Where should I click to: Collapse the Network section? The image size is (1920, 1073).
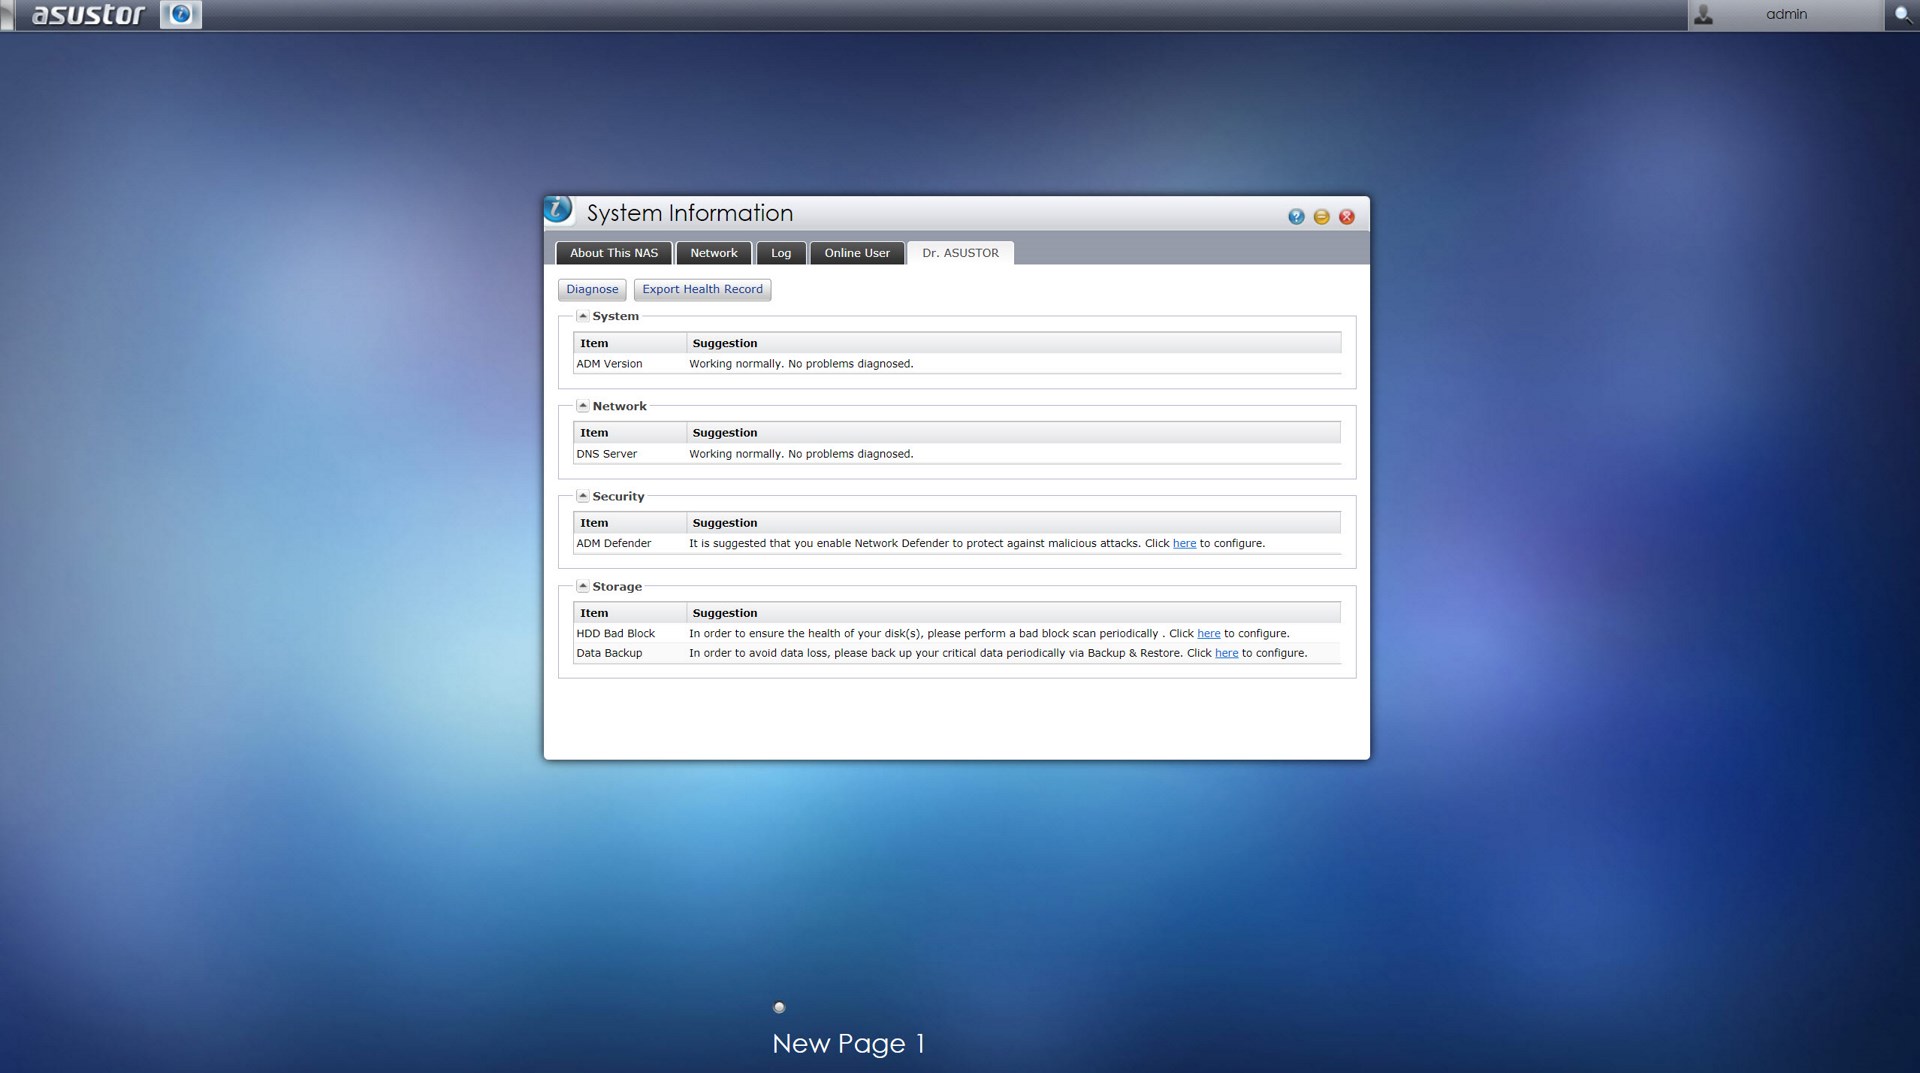point(582,406)
